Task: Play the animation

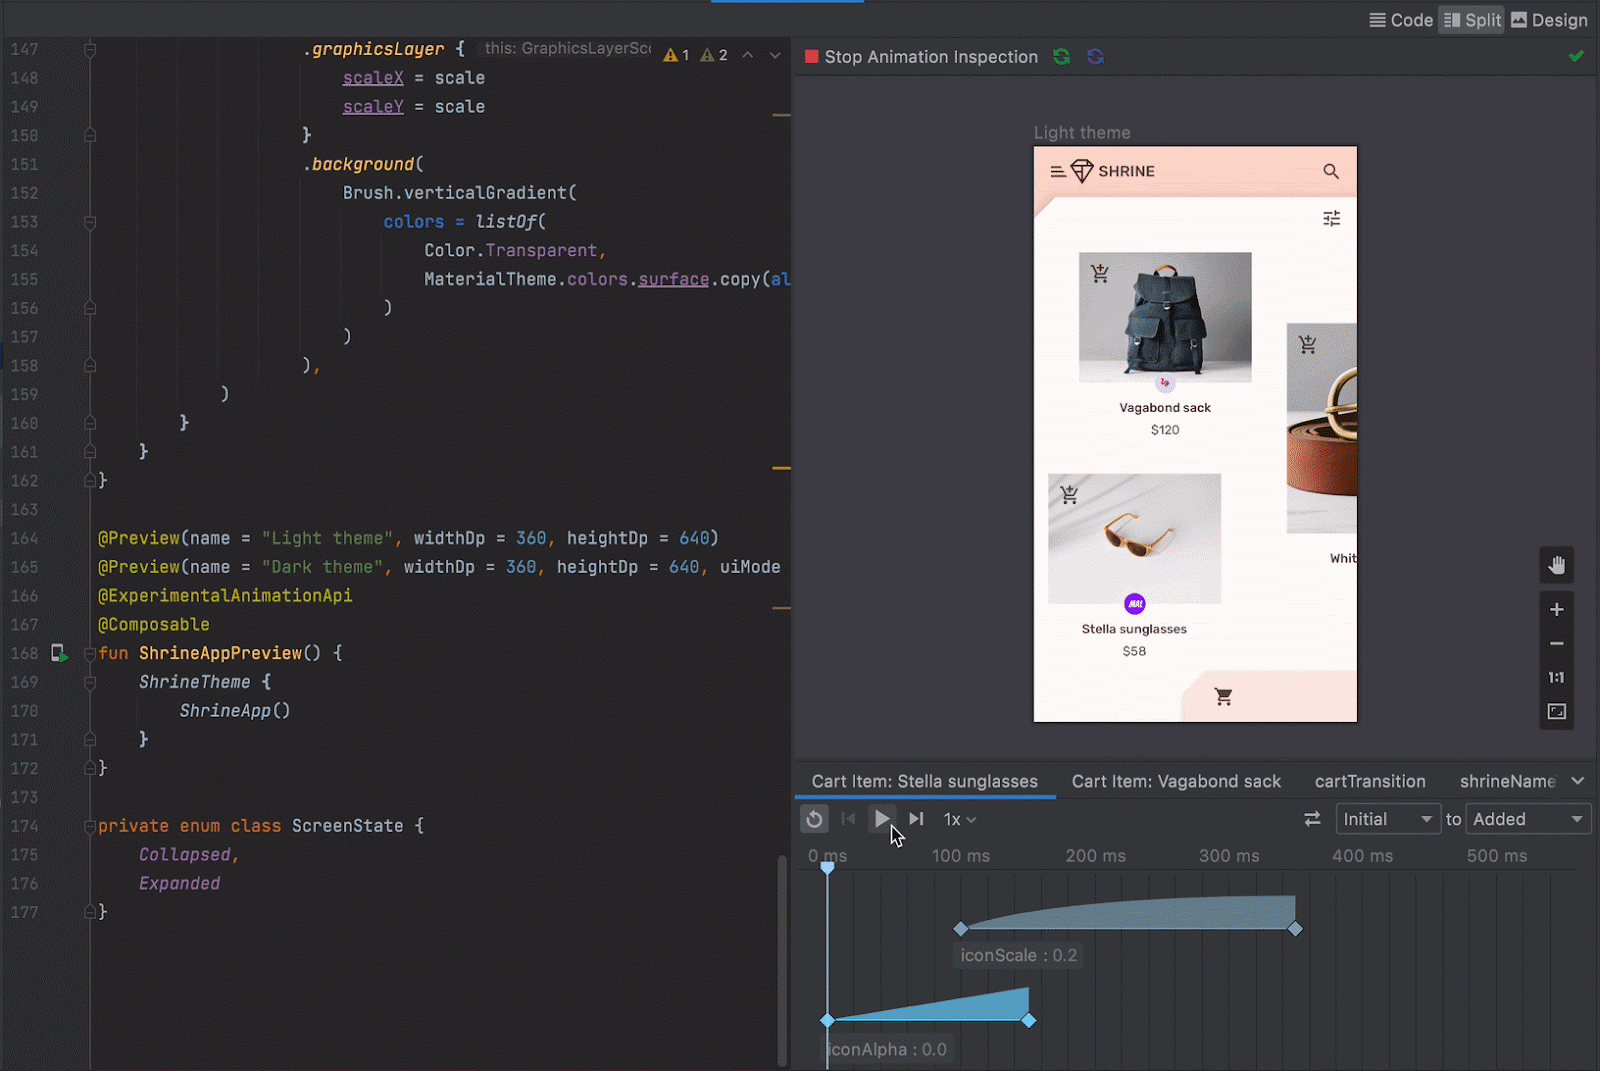Action: [882, 819]
